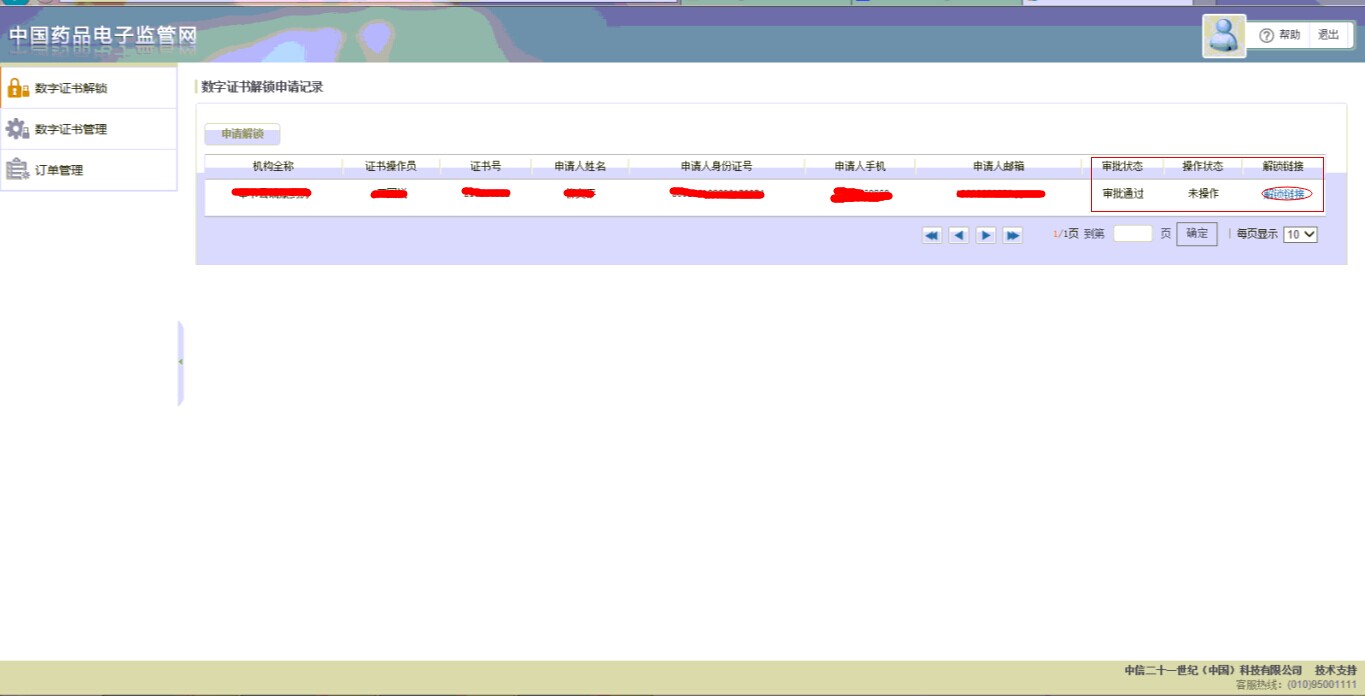Click the user avatar icon
Viewport: 1365px width, 696px height.
coord(1223,36)
